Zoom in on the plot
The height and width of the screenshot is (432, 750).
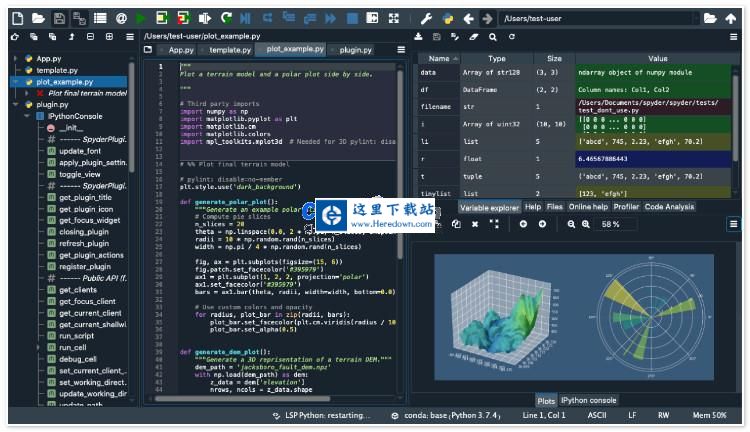[586, 224]
